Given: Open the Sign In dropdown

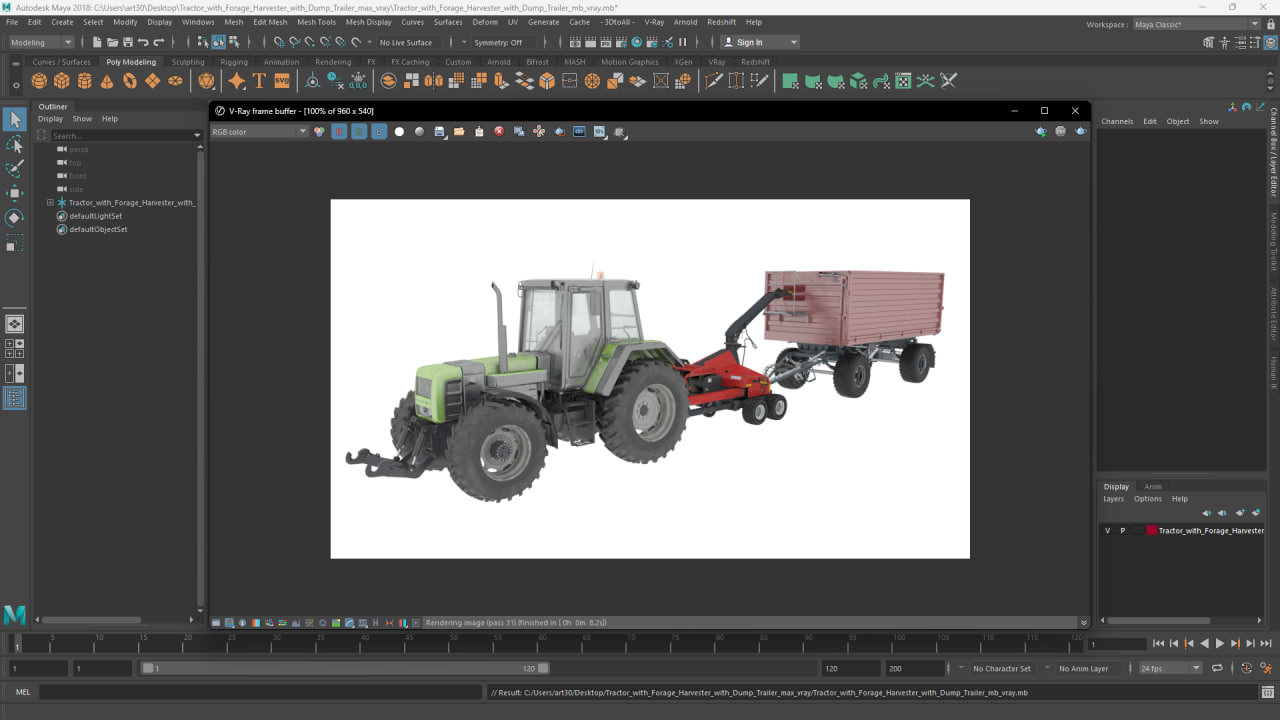Looking at the screenshot, I should [760, 42].
